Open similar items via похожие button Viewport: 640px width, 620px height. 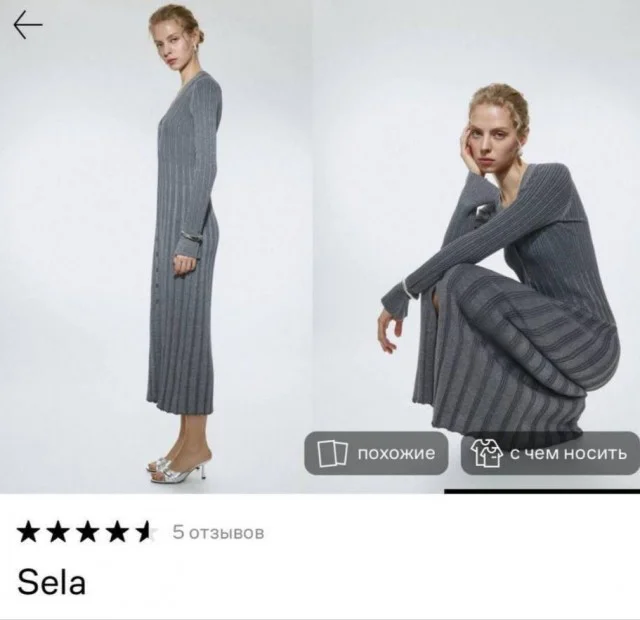click(376, 453)
